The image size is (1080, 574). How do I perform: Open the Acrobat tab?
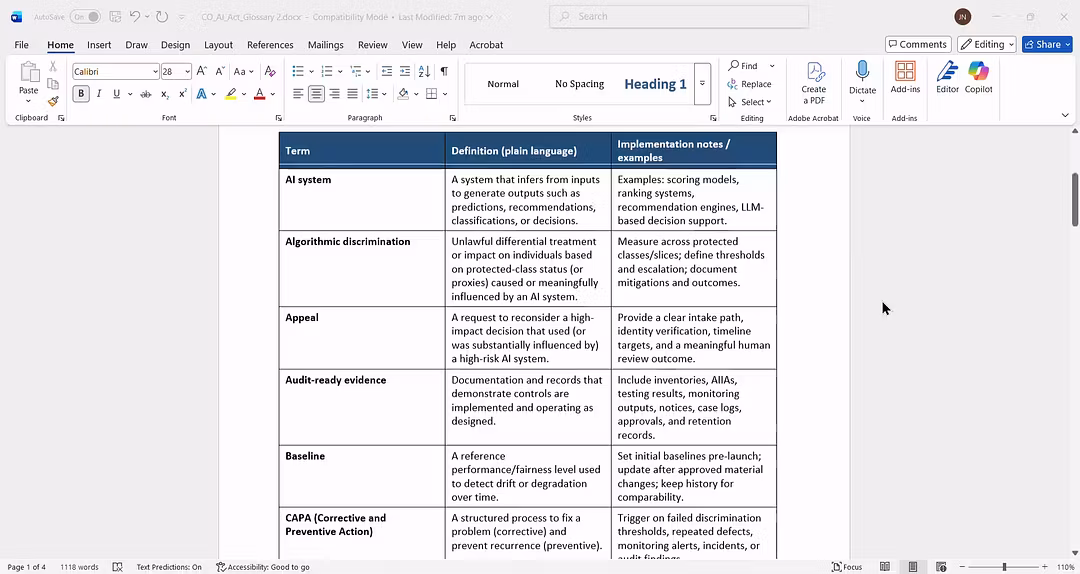pyautogui.click(x=486, y=45)
